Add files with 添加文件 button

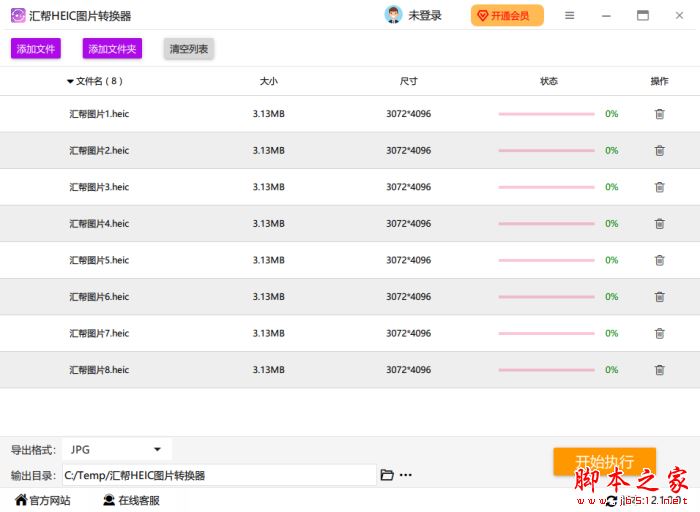36,49
